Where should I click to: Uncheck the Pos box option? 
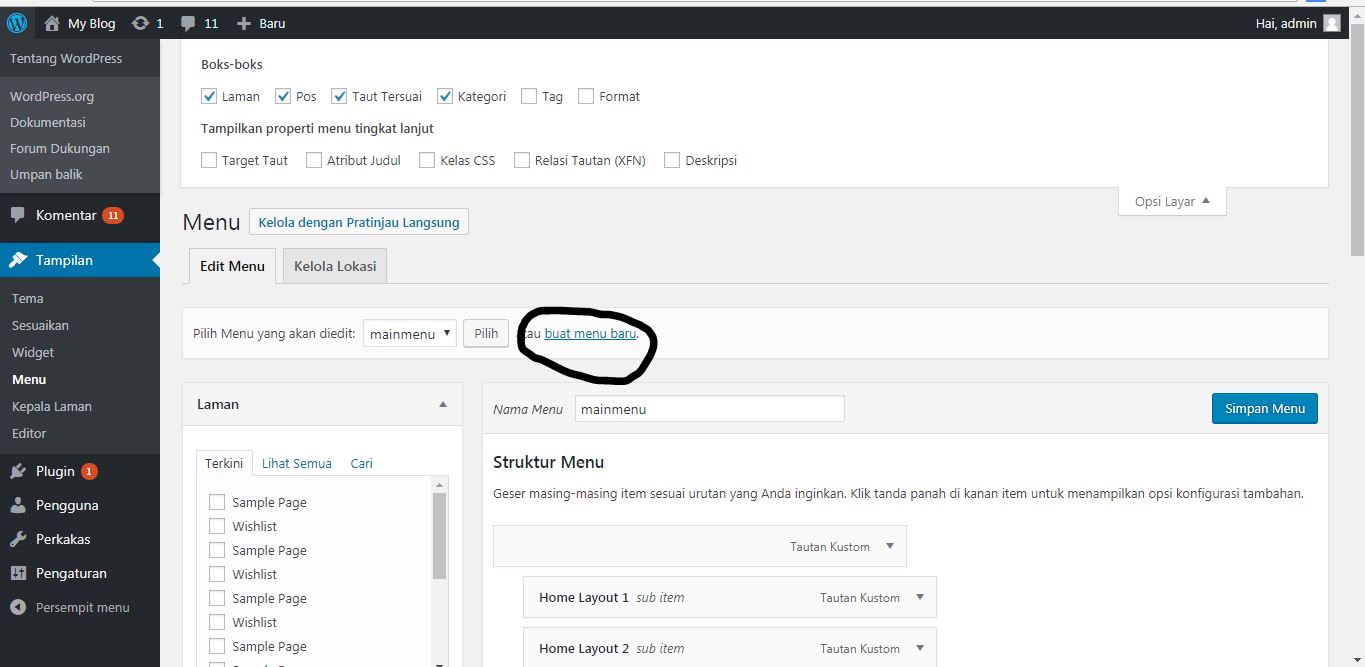283,96
